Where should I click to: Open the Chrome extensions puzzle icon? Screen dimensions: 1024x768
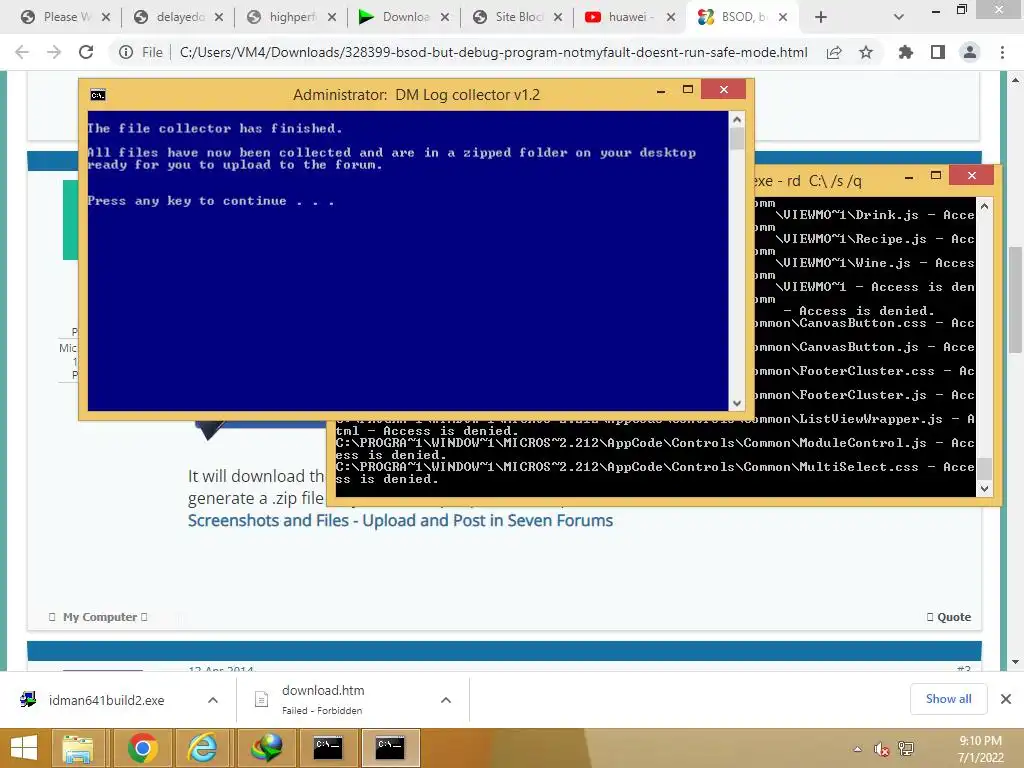tap(906, 52)
